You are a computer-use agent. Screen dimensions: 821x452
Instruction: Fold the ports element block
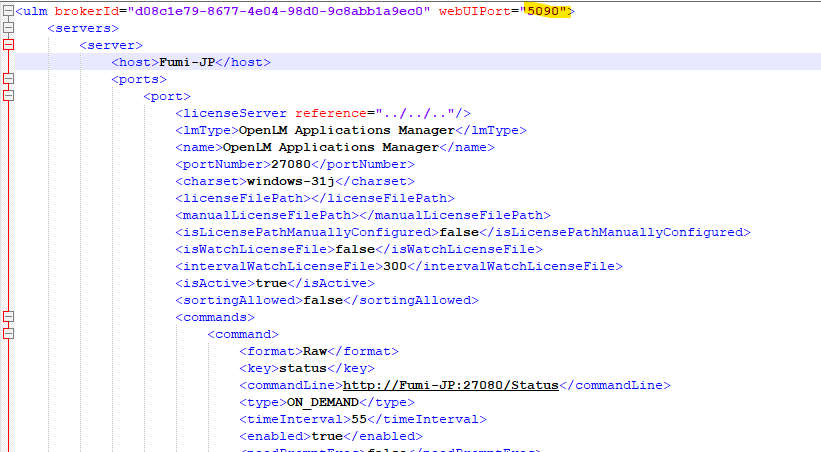click(9, 79)
